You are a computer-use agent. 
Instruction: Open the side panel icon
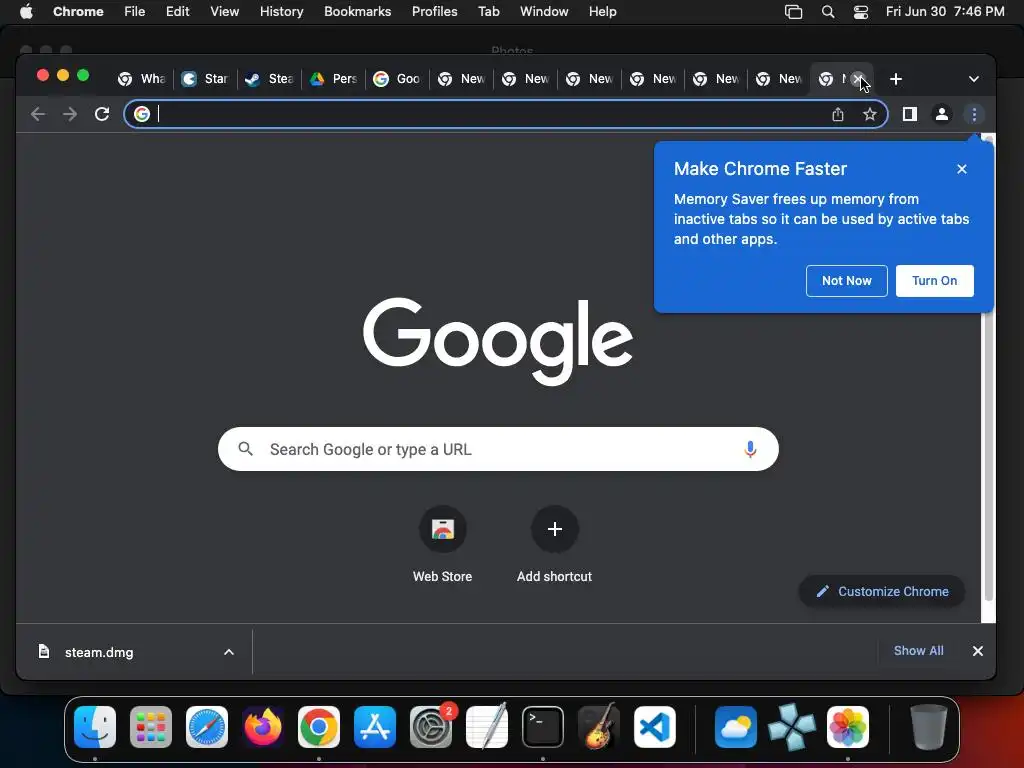910,114
